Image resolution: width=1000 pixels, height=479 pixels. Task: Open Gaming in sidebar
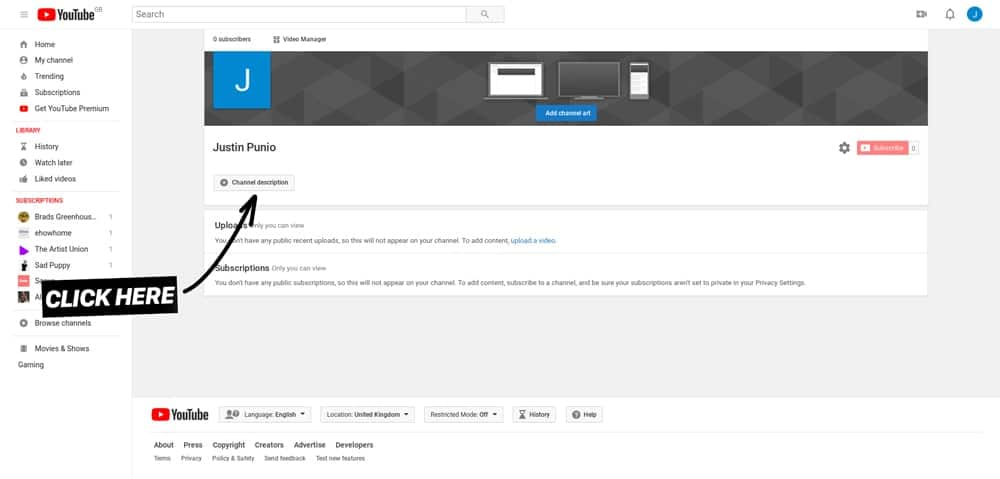tap(31, 365)
